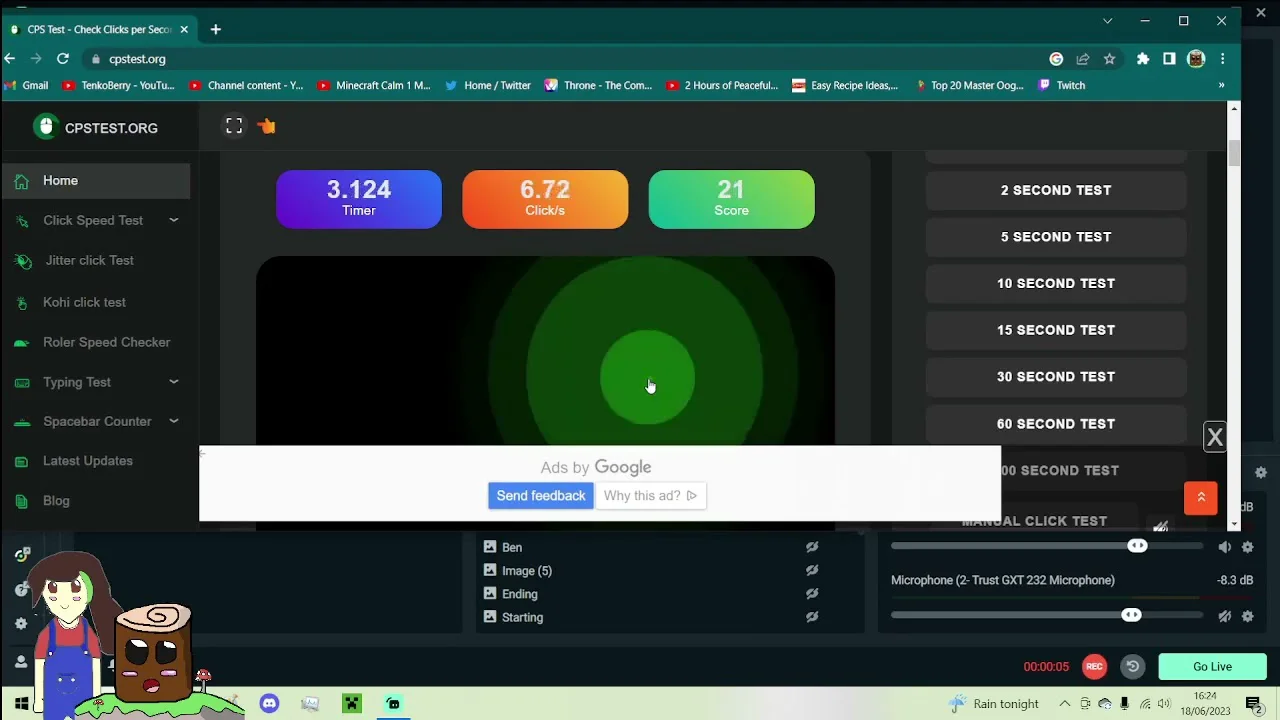Click the OBS REC recording button

[1094, 667]
